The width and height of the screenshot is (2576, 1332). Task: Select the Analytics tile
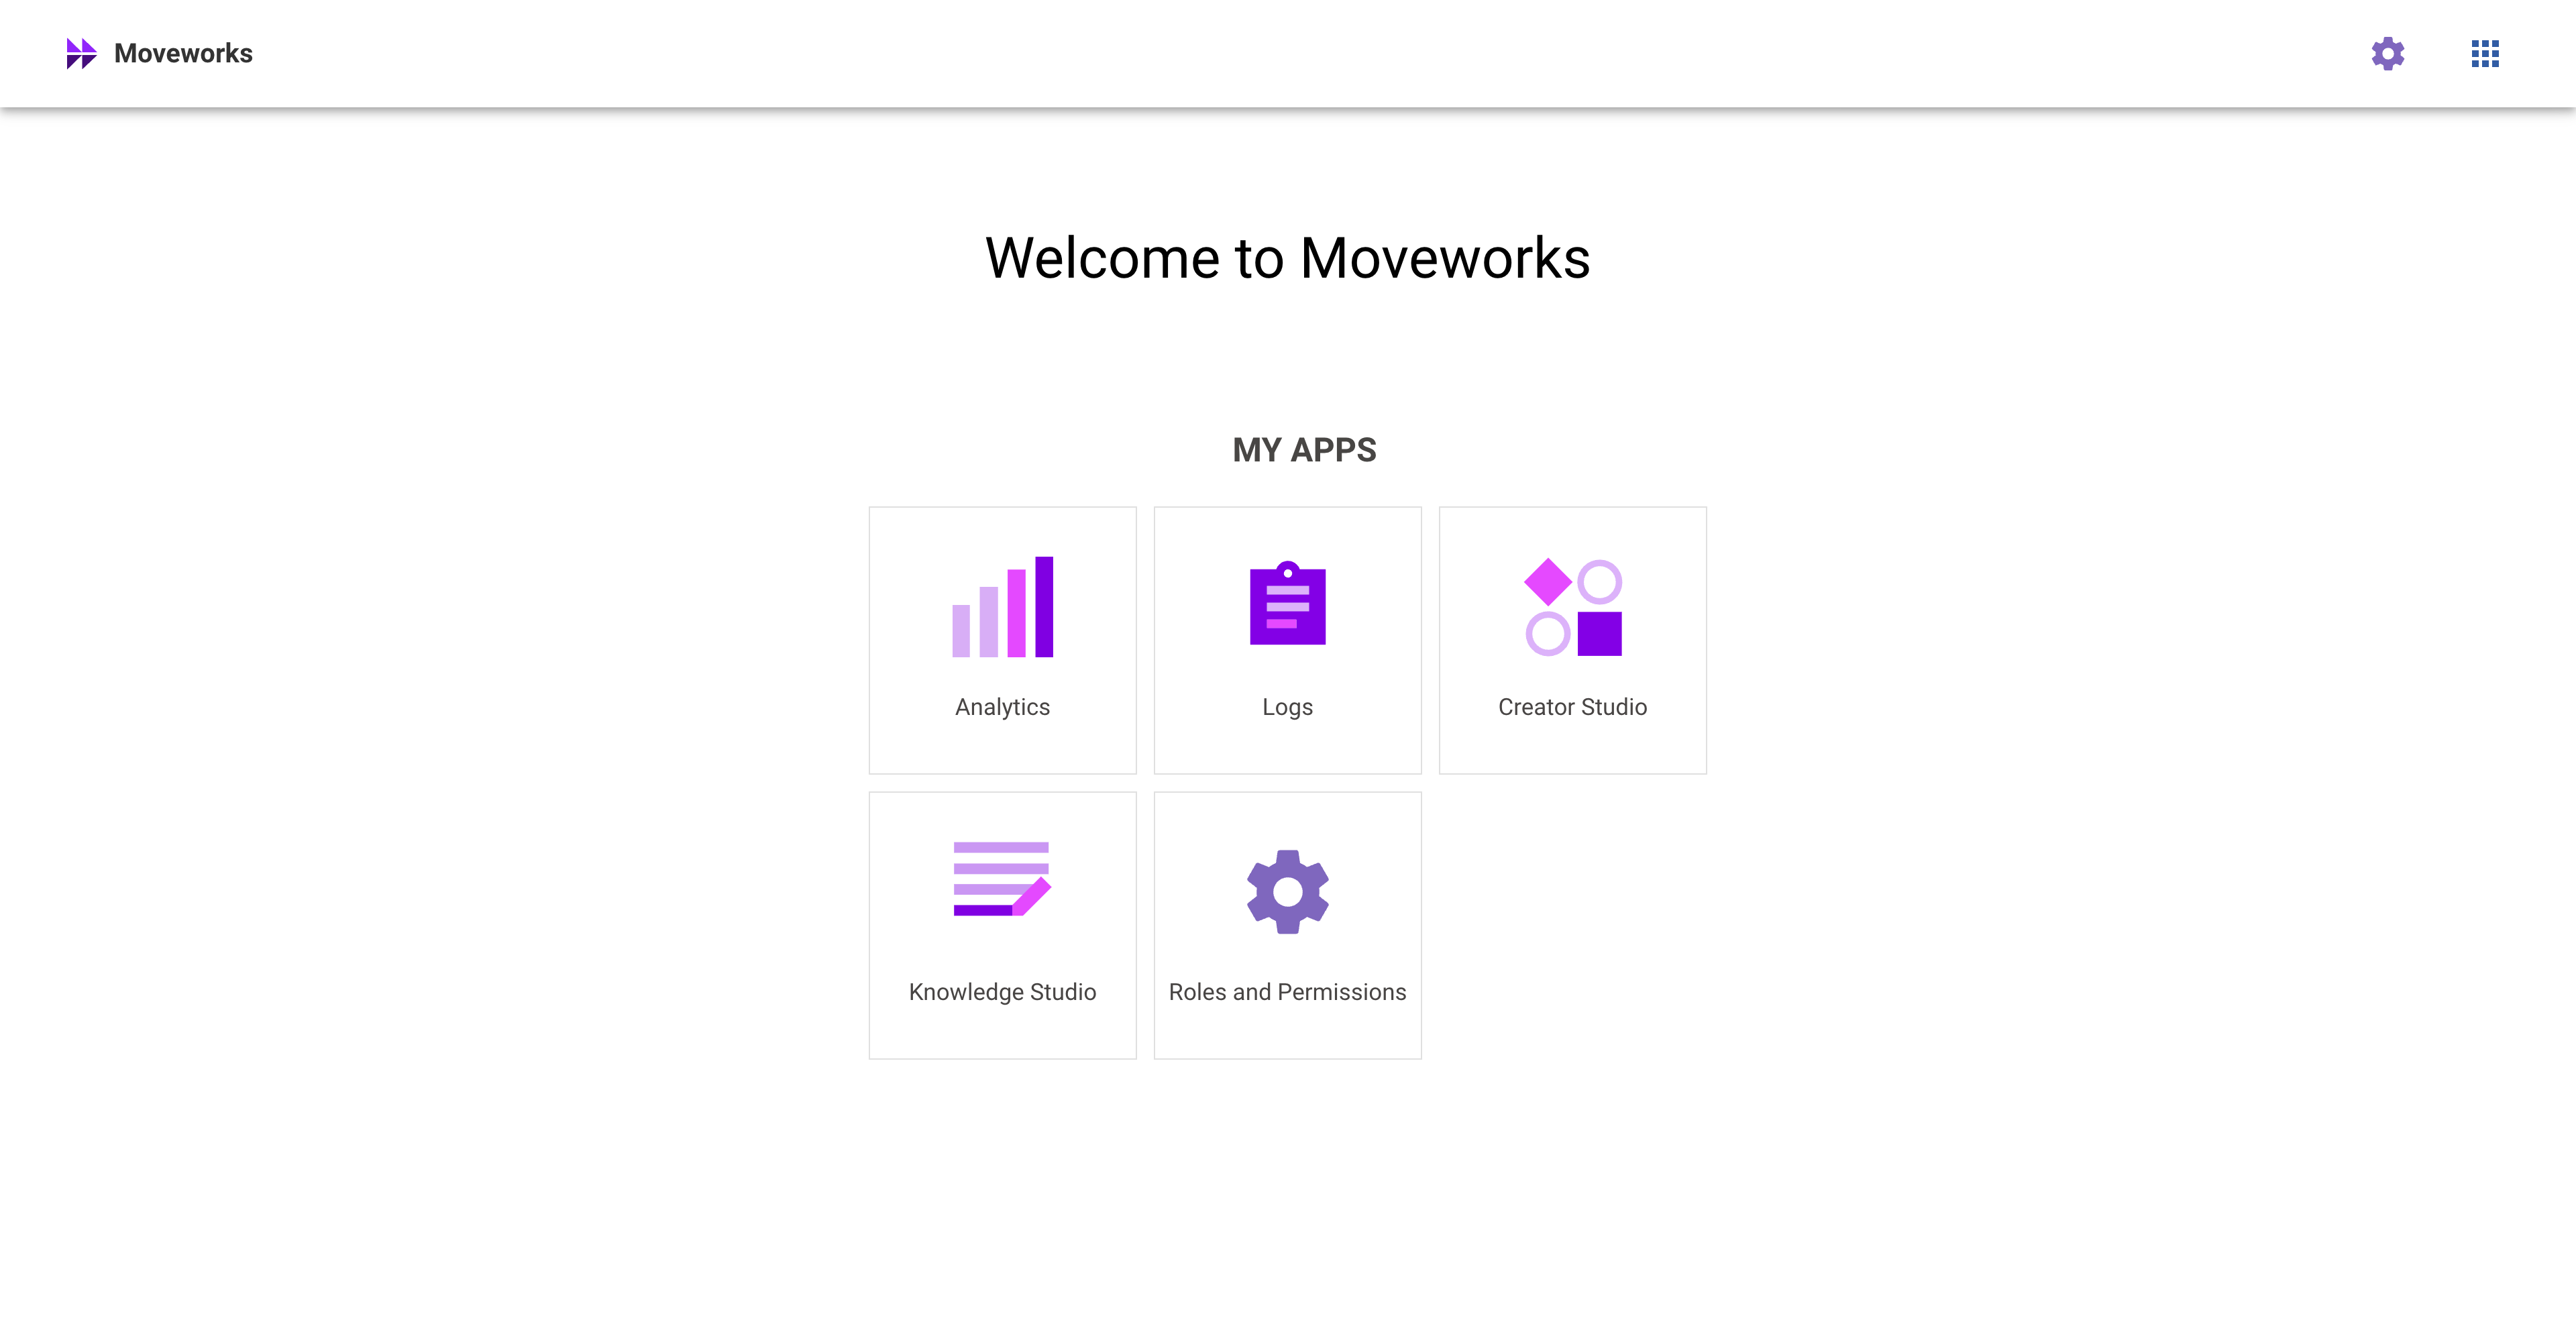click(1001, 640)
